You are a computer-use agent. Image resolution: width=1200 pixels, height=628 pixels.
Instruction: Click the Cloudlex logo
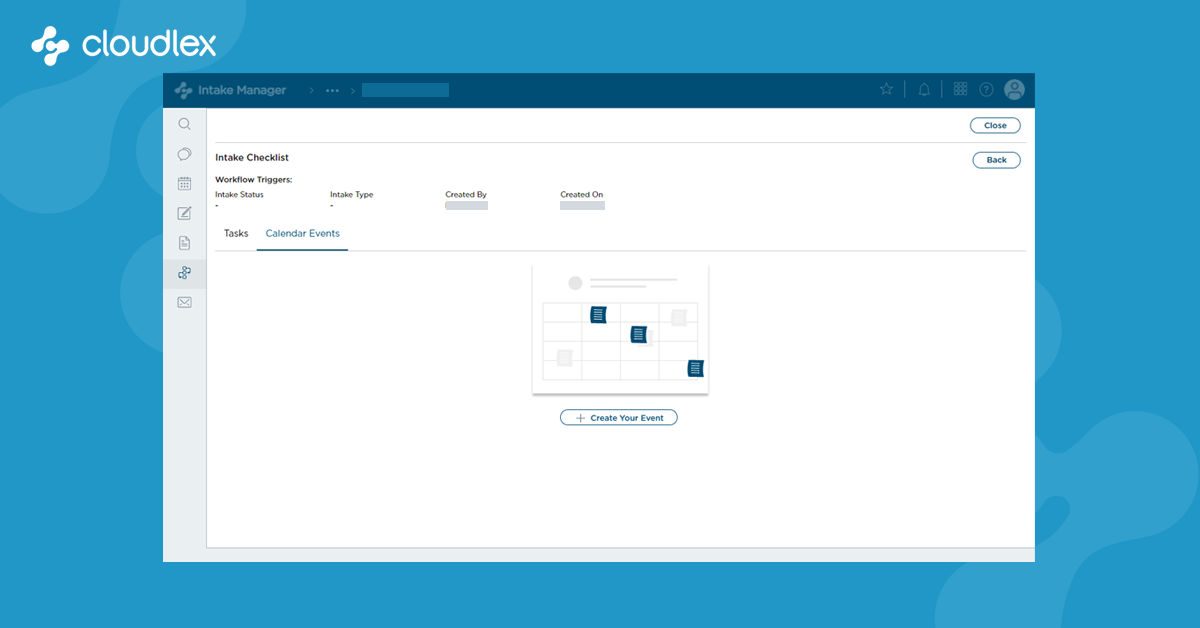click(123, 43)
